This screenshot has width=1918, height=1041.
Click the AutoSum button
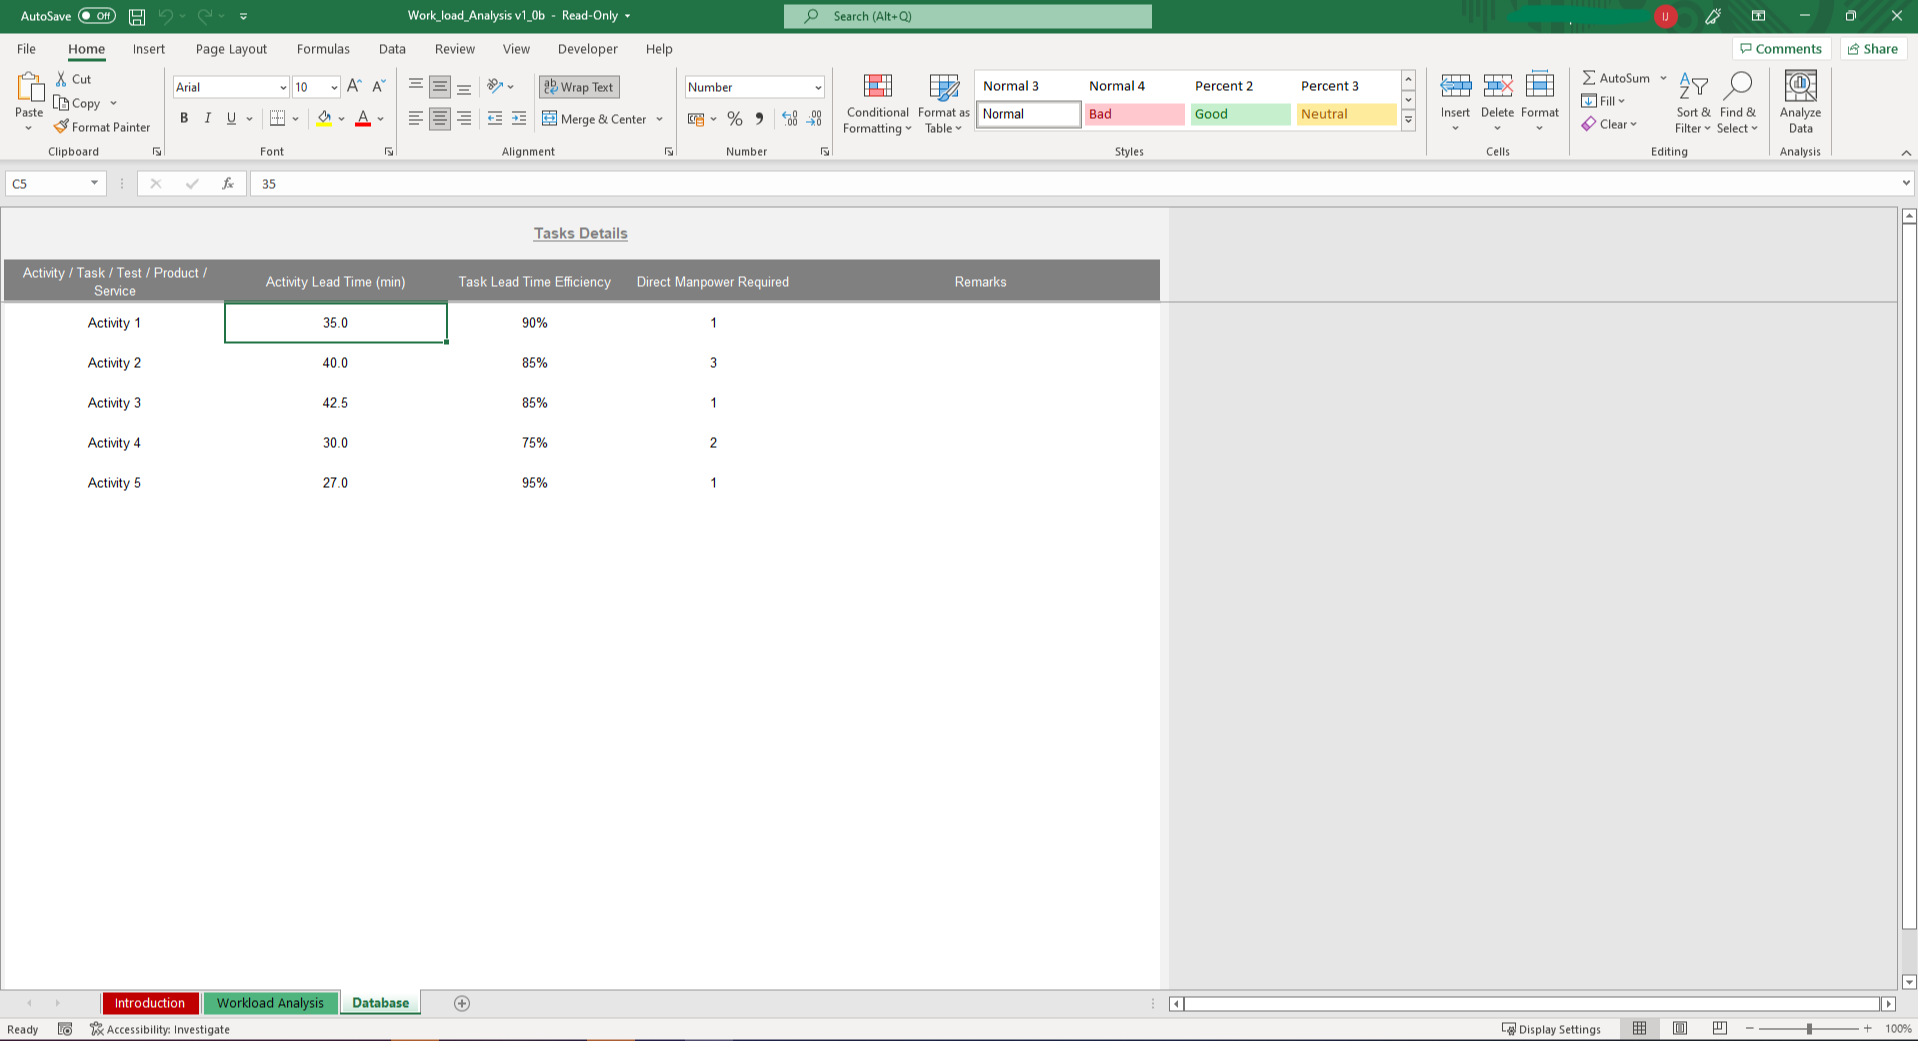[1617, 78]
